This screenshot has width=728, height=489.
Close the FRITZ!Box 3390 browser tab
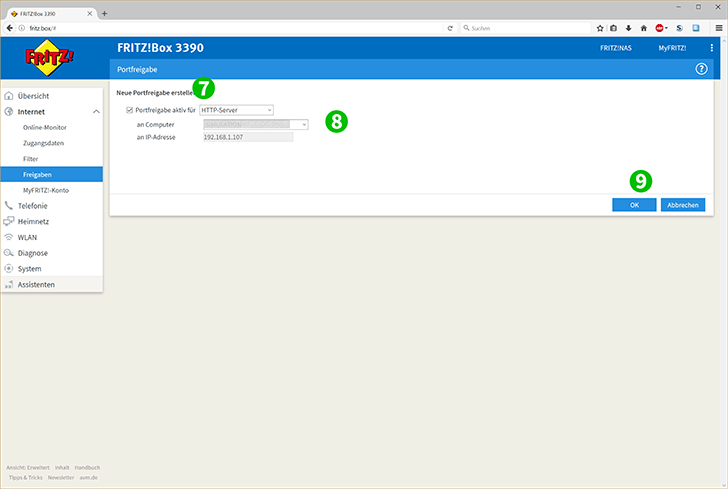[x=90, y=13]
